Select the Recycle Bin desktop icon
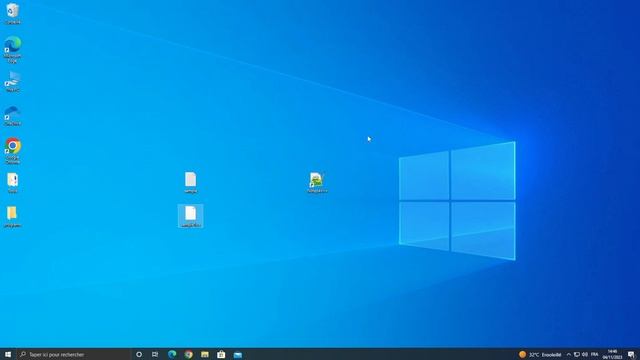Screen dimensions: 640x360 click(13, 13)
